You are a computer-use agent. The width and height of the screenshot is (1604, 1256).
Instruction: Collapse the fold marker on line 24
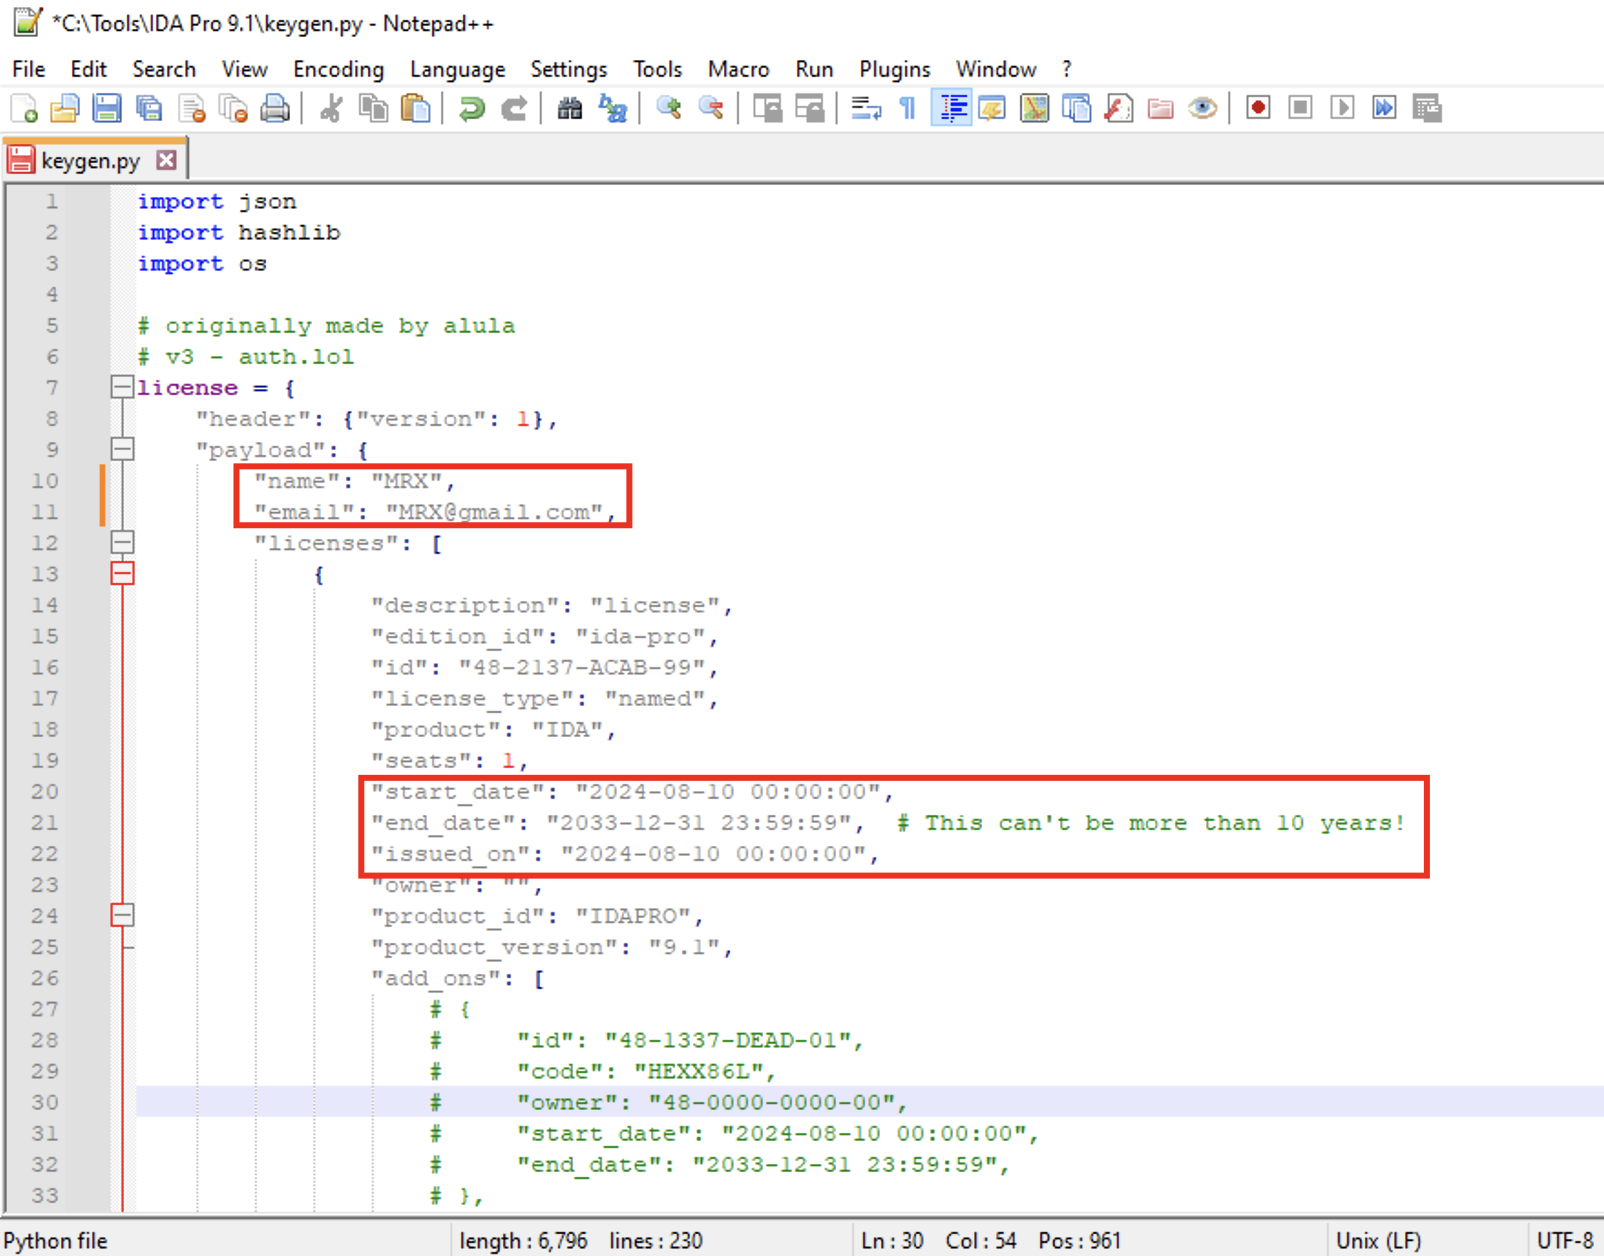[x=122, y=915]
